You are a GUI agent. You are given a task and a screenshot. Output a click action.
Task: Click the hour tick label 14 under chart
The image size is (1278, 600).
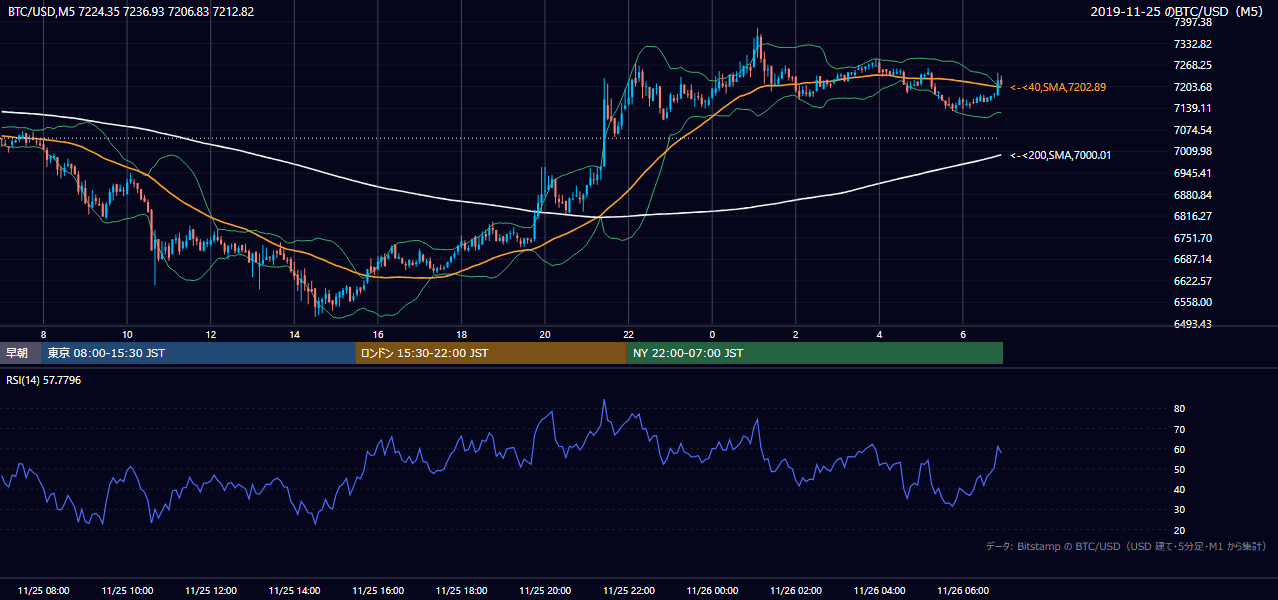click(294, 334)
